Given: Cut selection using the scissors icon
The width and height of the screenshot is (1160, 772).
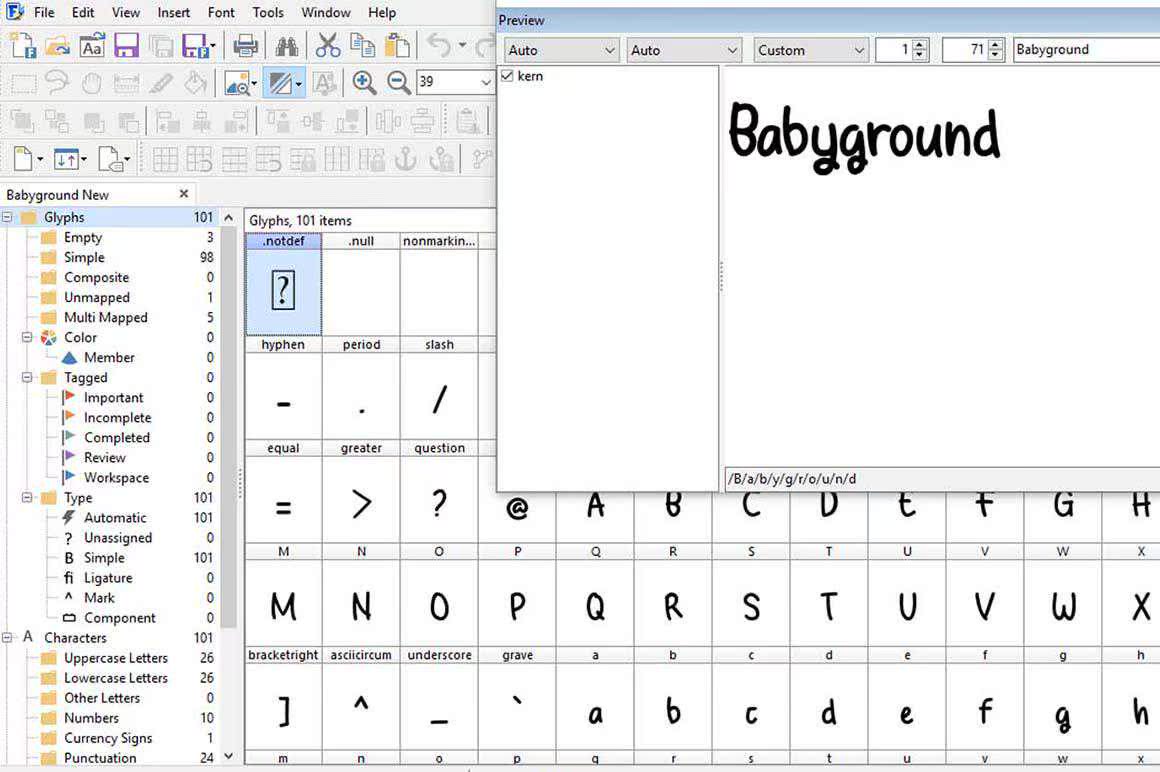Looking at the screenshot, I should [328, 47].
